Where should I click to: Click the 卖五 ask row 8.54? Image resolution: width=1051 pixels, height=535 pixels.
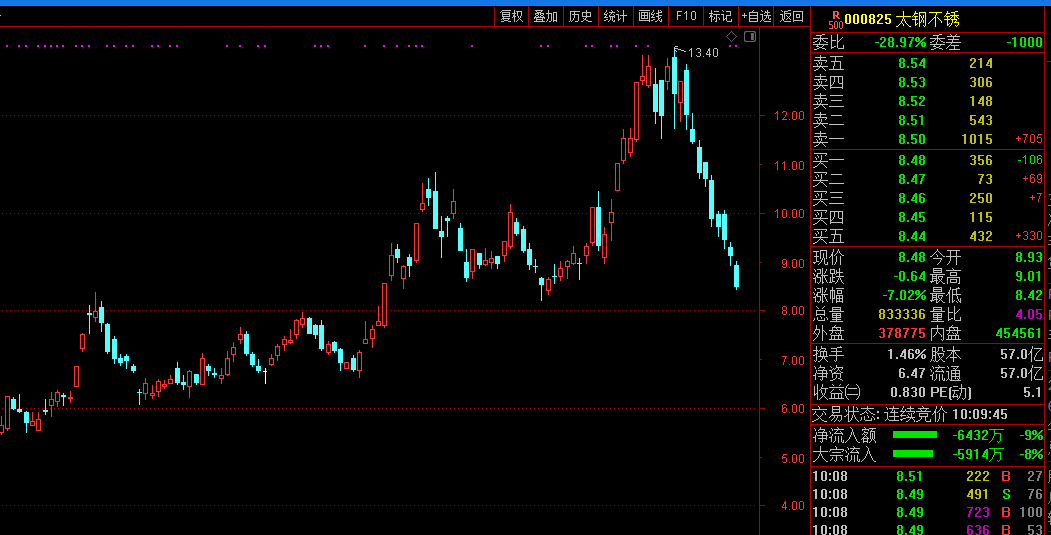[928, 64]
